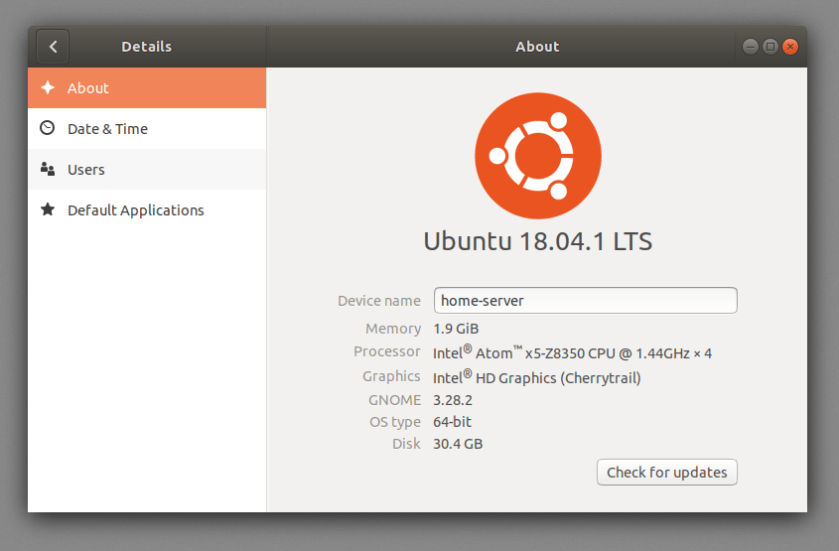Viewport: 839px width, 551px height.
Task: Click the clock icon for Date & Time
Action: pyautogui.click(x=47, y=128)
